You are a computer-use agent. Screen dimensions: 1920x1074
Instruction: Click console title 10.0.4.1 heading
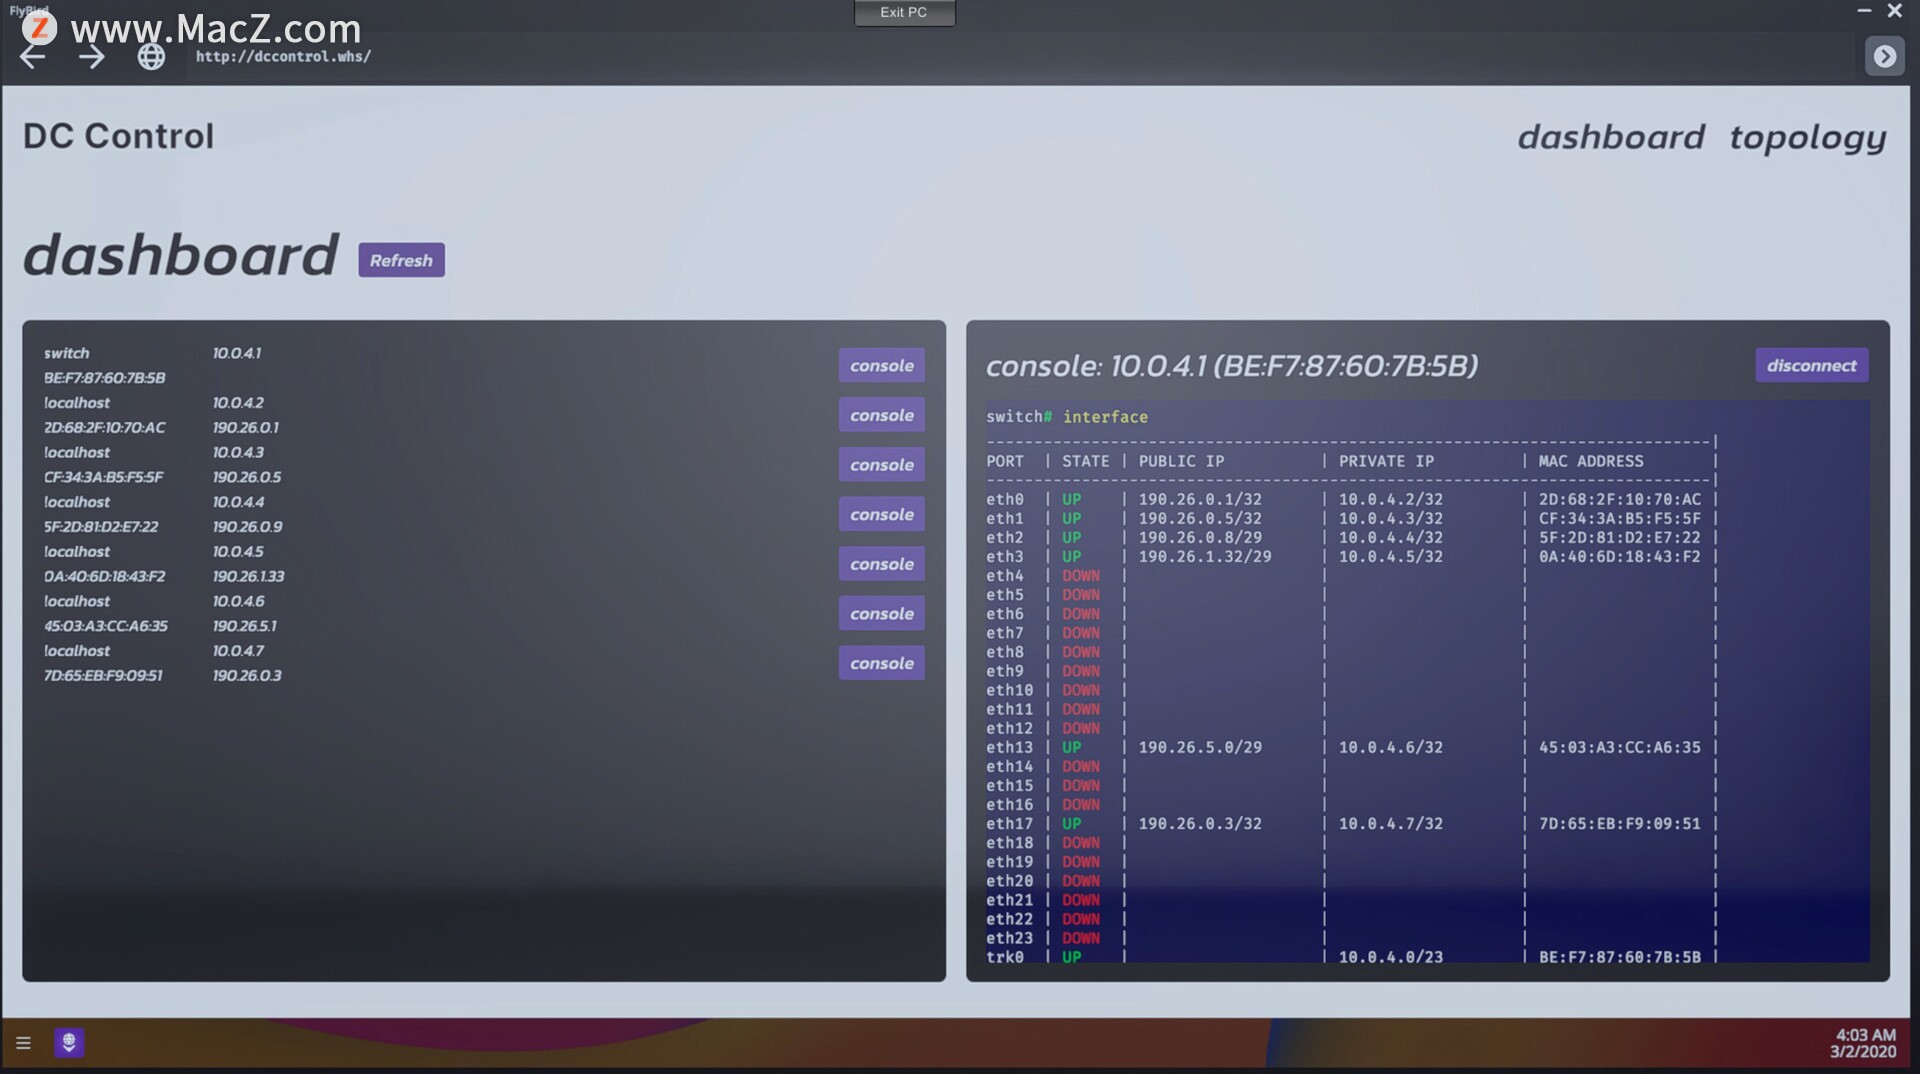tap(1231, 366)
